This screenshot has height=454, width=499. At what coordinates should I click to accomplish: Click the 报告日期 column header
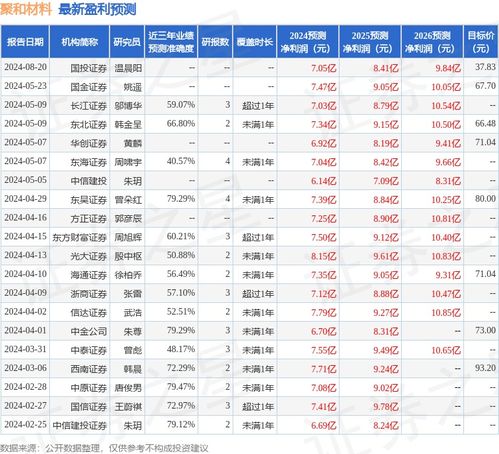click(25, 42)
